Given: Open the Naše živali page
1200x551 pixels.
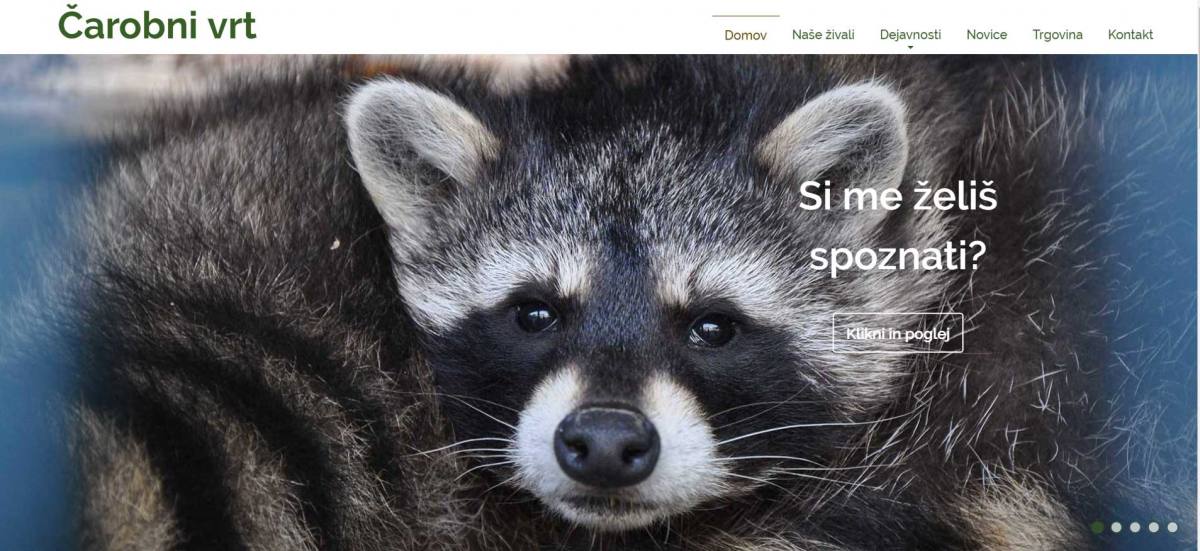Looking at the screenshot, I should coord(823,34).
